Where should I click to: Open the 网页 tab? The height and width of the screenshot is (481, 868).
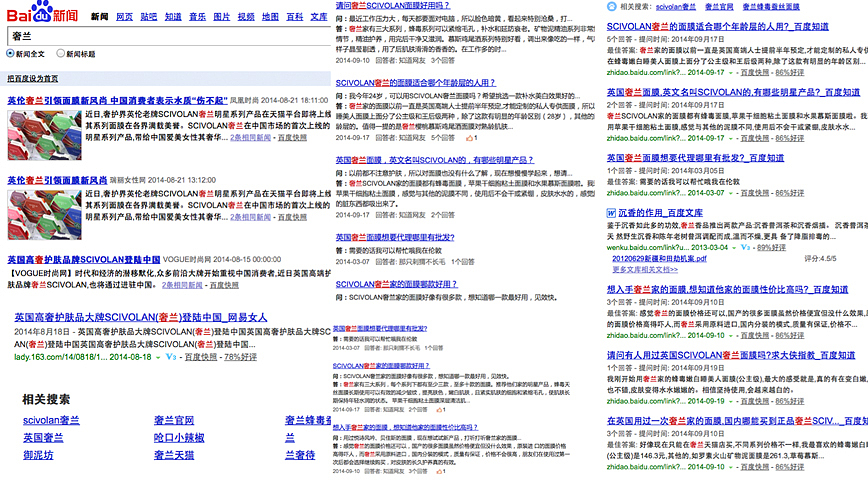tap(125, 17)
